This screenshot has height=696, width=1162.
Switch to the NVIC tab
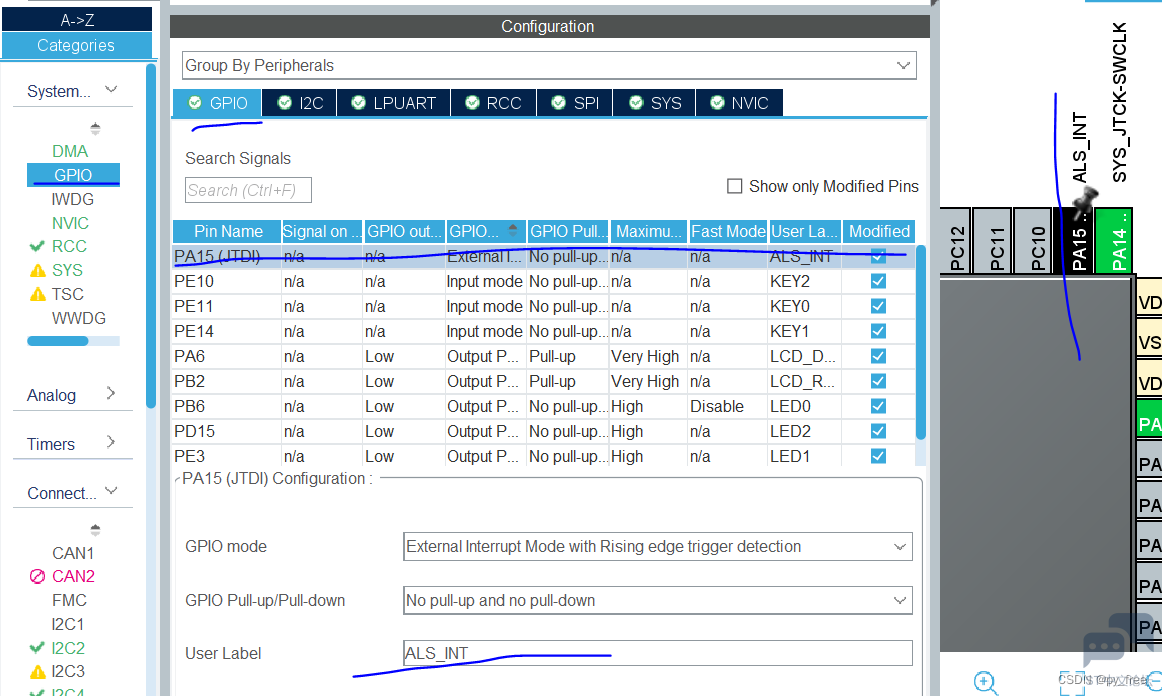coord(739,103)
